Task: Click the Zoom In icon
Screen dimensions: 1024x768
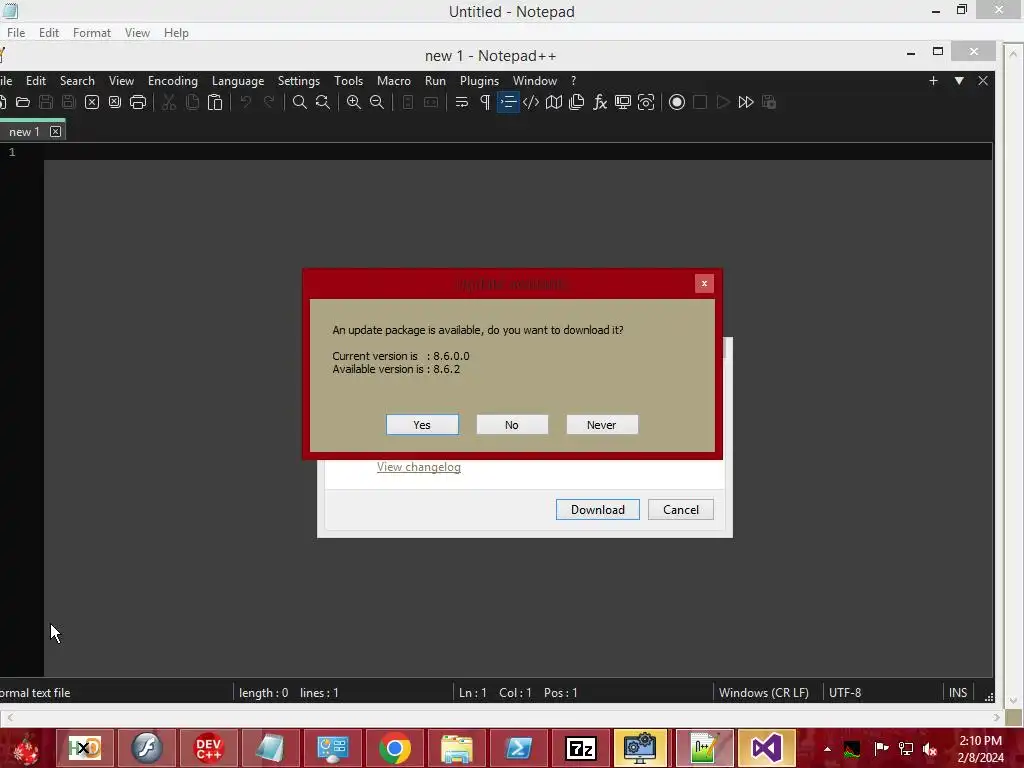Action: [x=354, y=103]
